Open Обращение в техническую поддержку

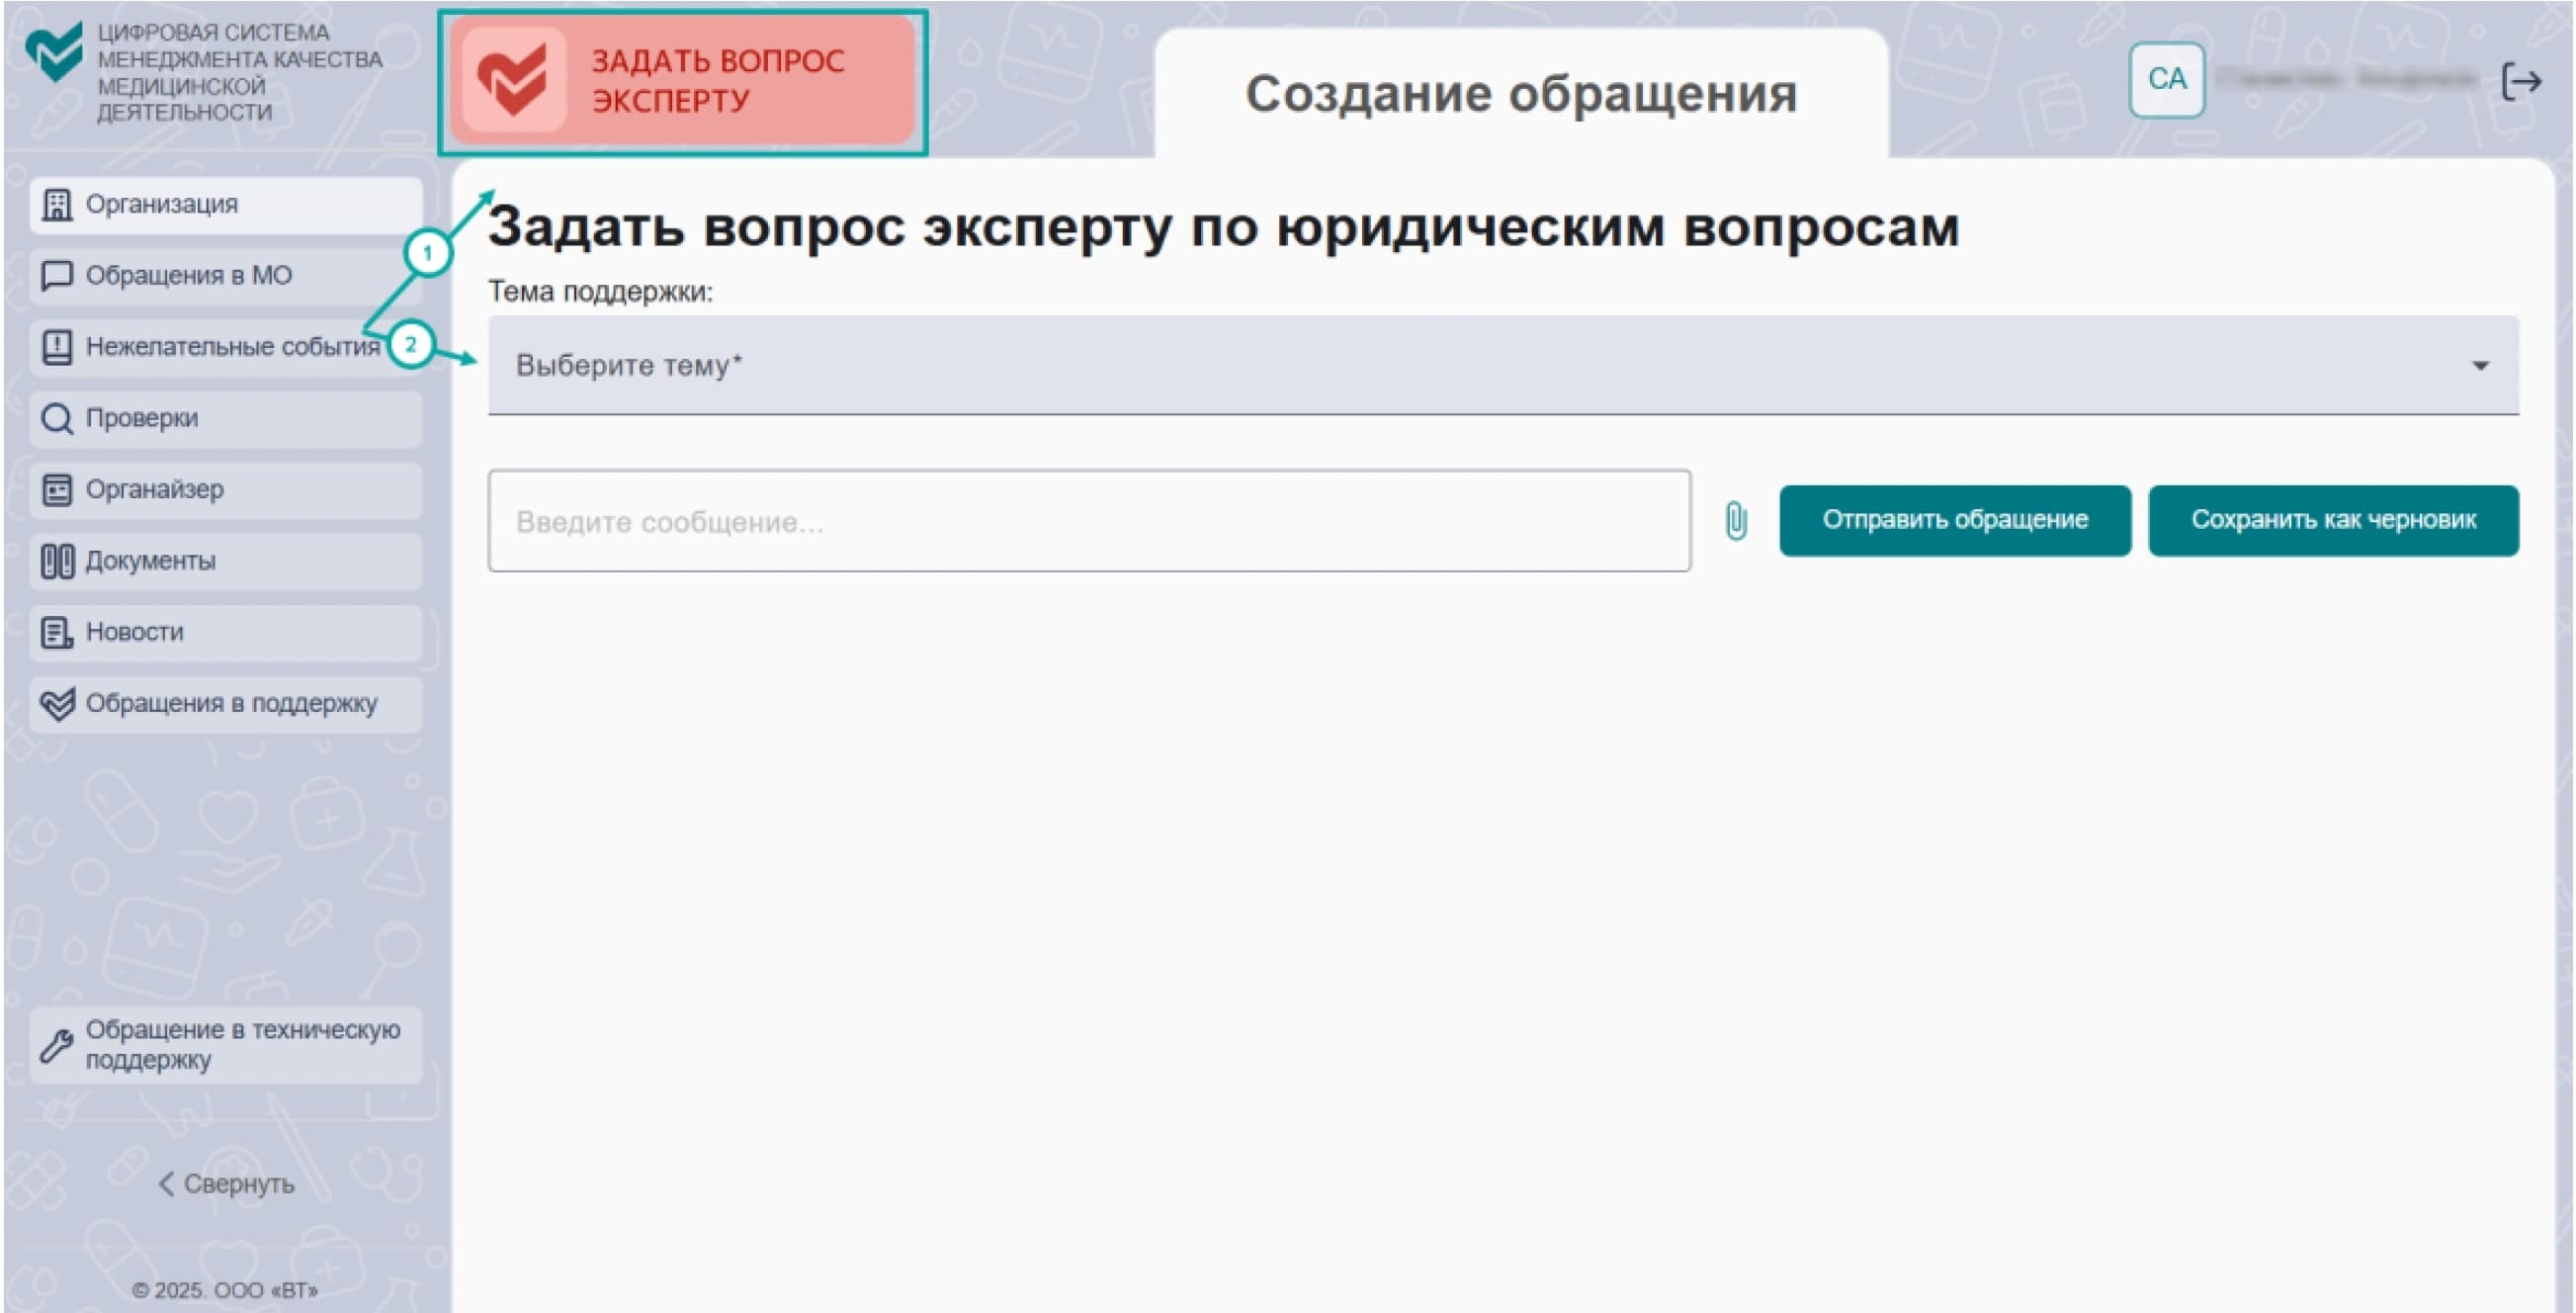226,1045
